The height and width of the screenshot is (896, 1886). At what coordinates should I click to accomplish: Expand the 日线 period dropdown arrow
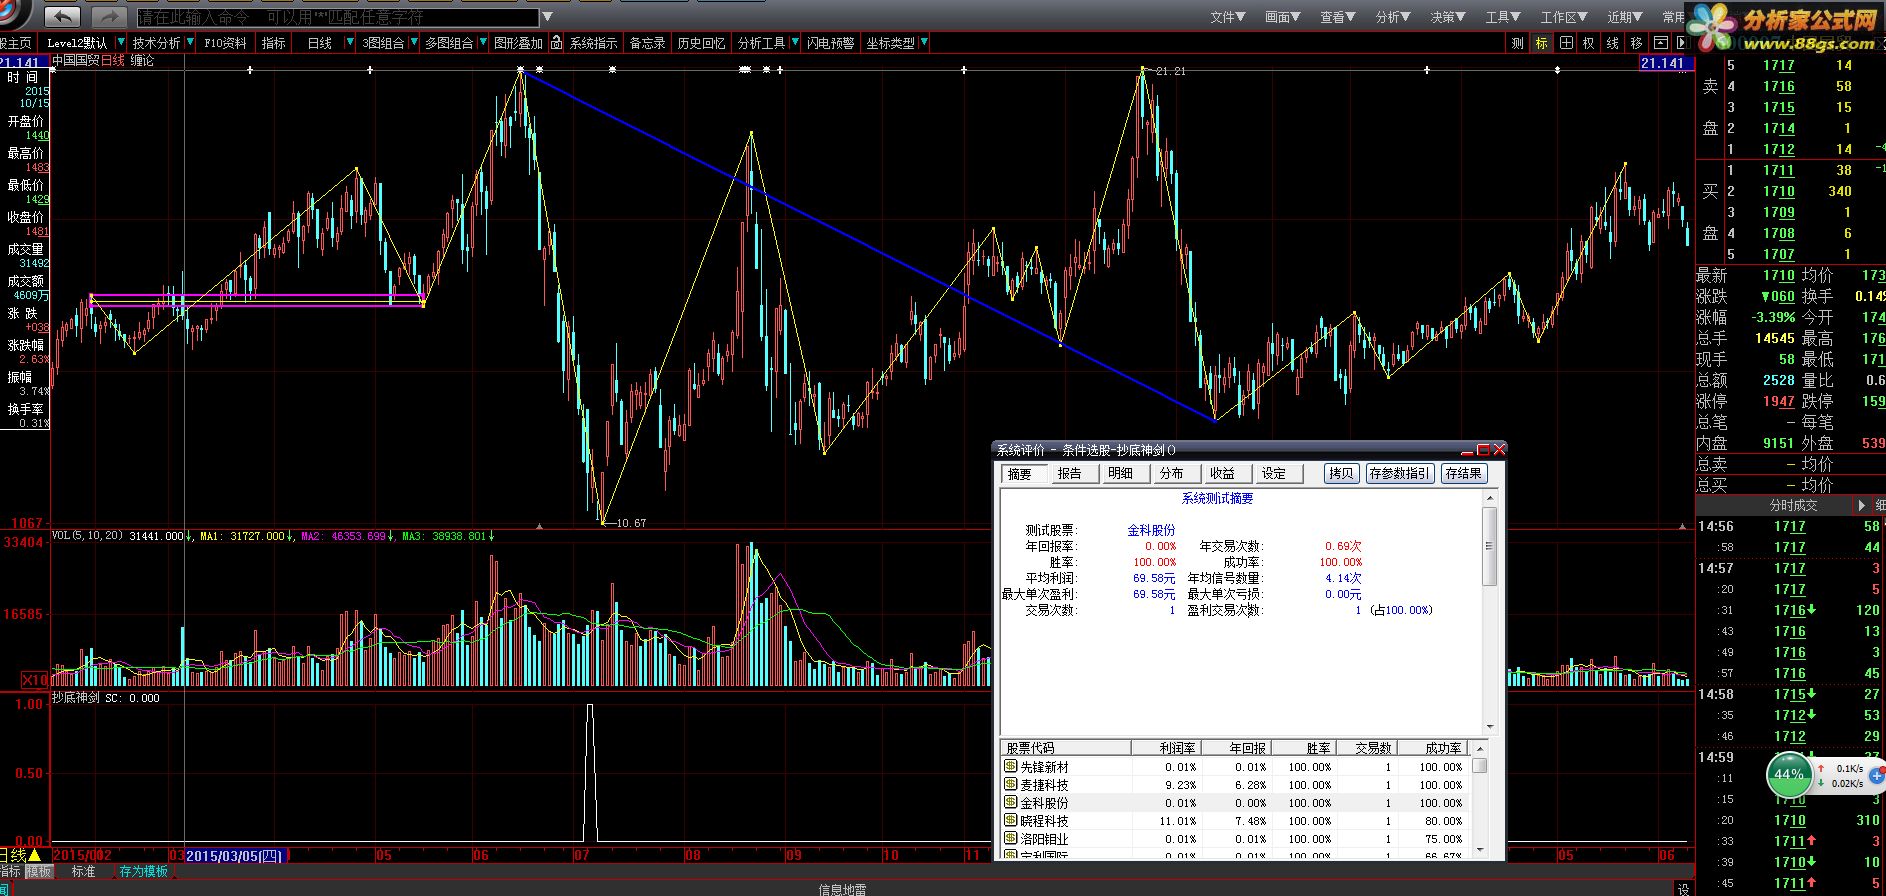pos(349,43)
